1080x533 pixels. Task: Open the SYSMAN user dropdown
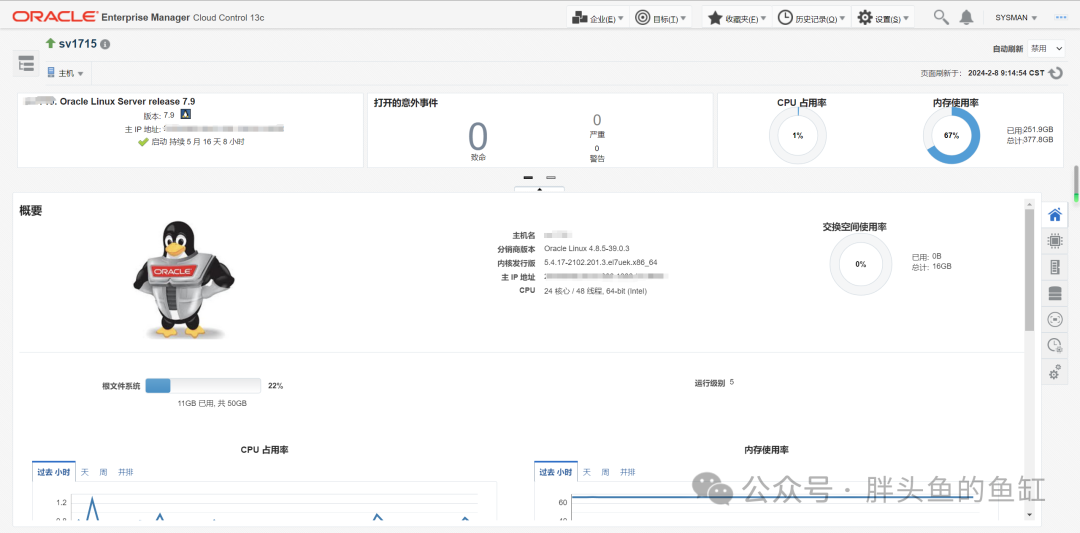pyautogui.click(x=1016, y=18)
